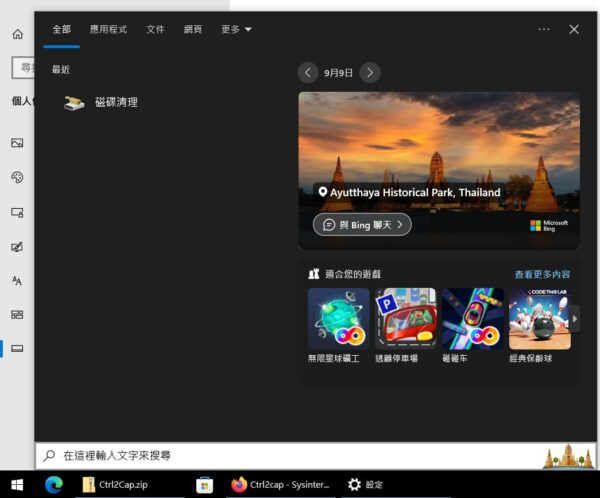The image size is (600, 498).
Task: Click the search magnifier icon
Action: 49,456
